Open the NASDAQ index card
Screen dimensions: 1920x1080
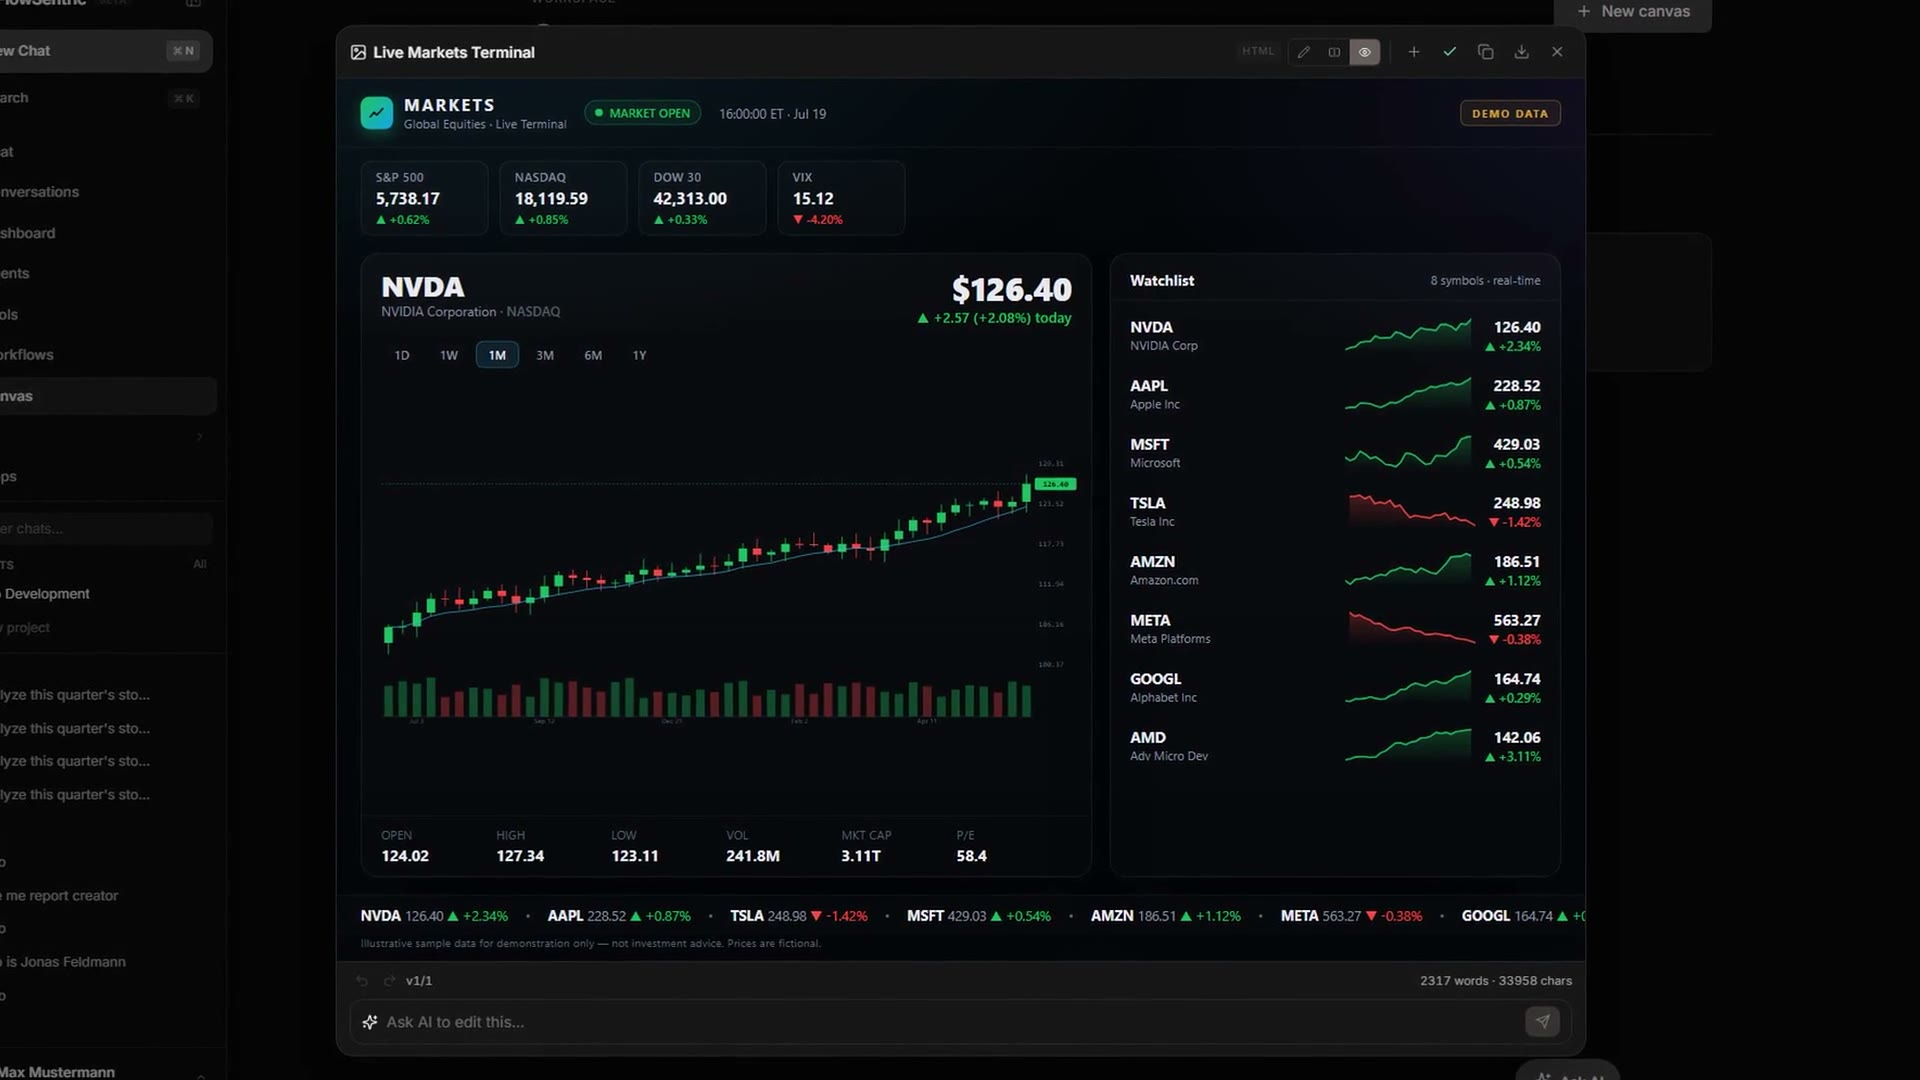pos(563,198)
